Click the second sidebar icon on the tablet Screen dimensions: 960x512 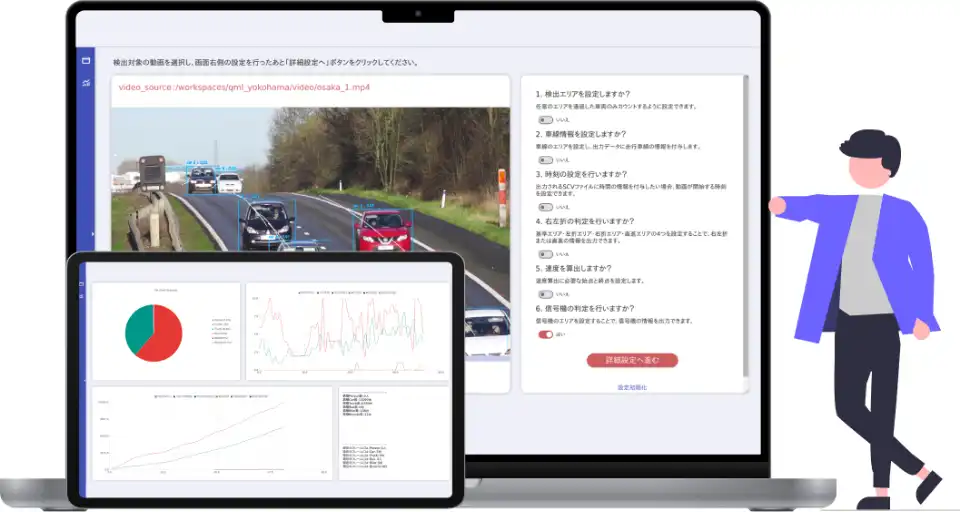81,298
